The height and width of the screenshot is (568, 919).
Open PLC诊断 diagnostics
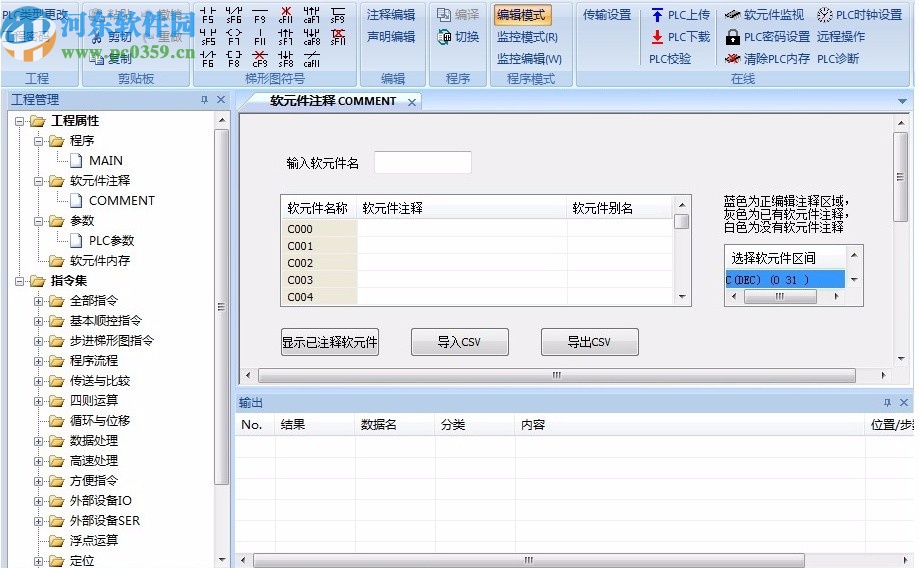tap(838, 59)
